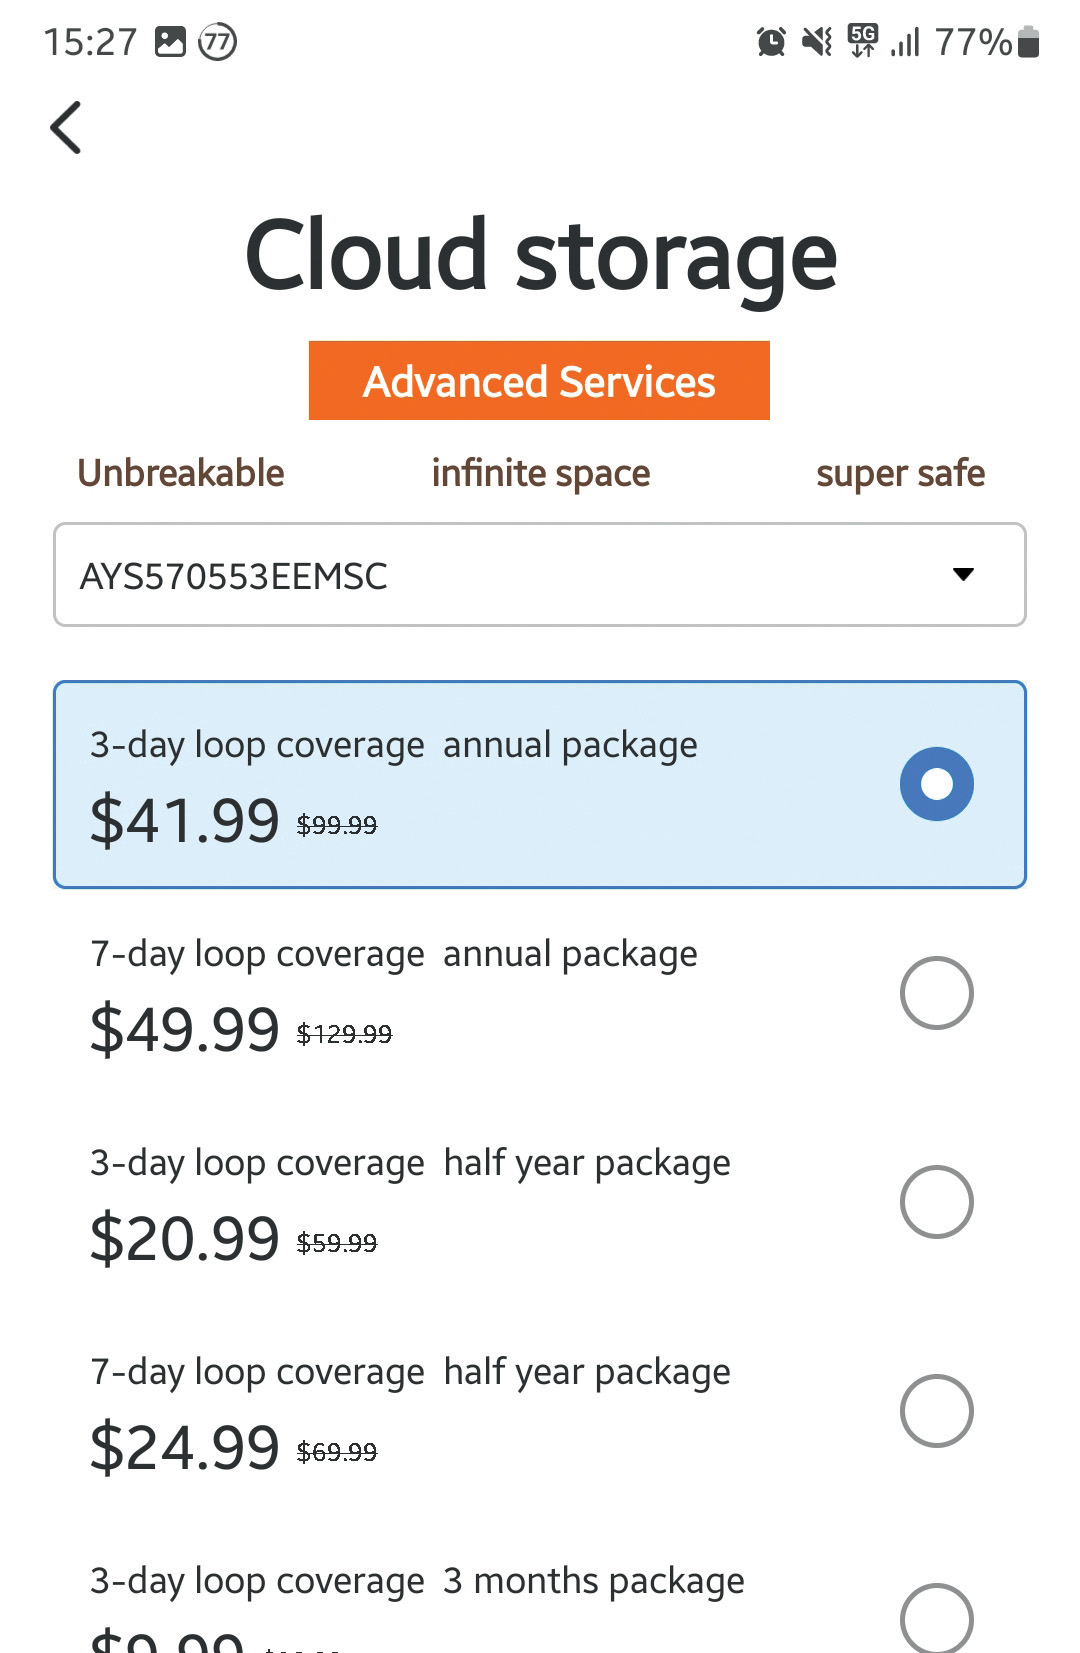This screenshot has width=1080, height=1653.
Task: Choose the $24.99 half year radio button
Action: tap(936, 1411)
